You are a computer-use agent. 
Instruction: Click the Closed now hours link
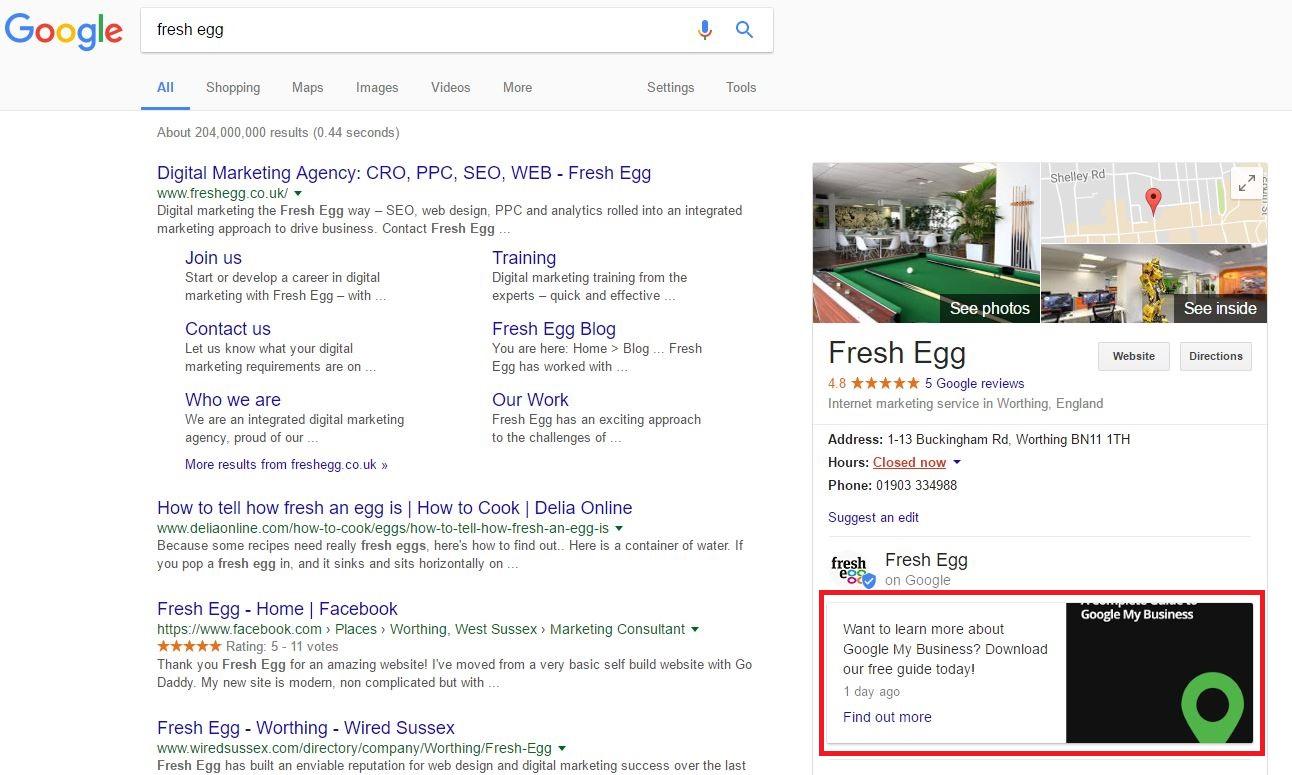909,463
